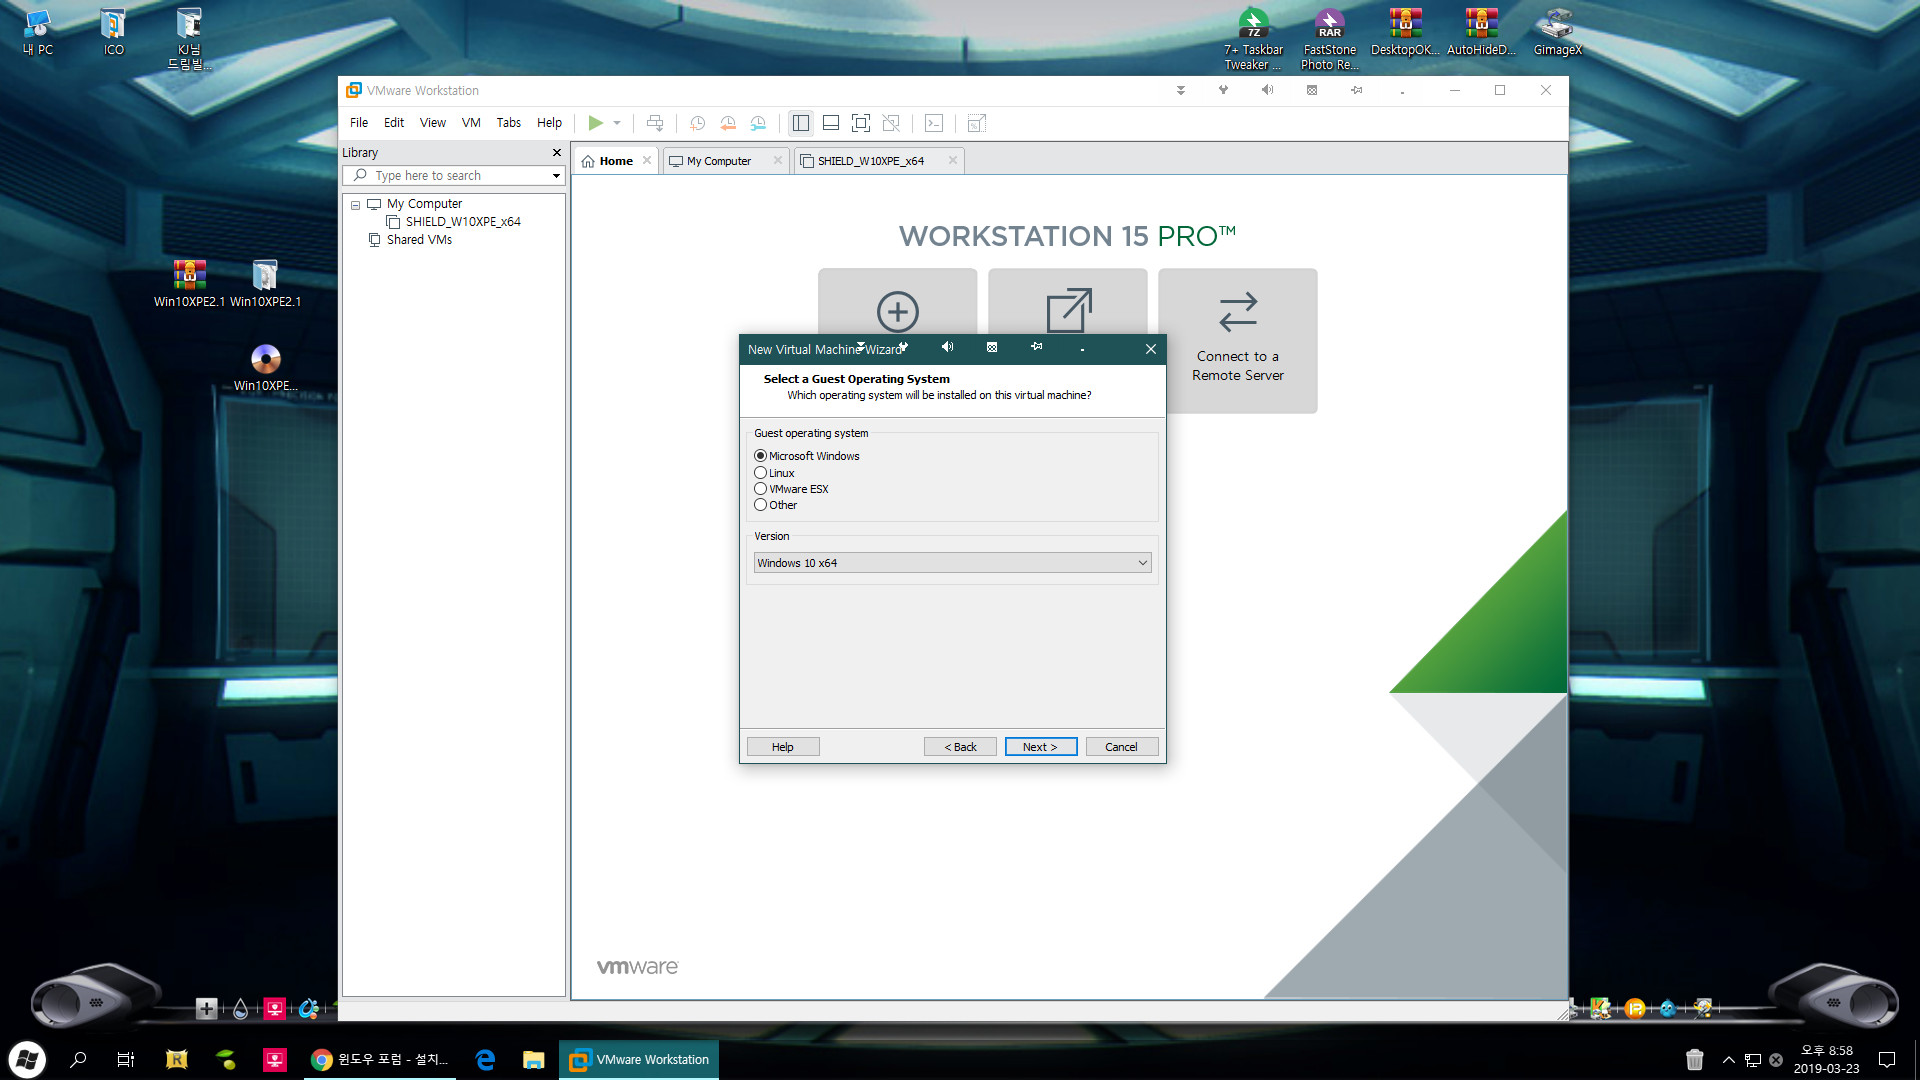Open the DesktopOK desktop archive icon

[1404, 31]
